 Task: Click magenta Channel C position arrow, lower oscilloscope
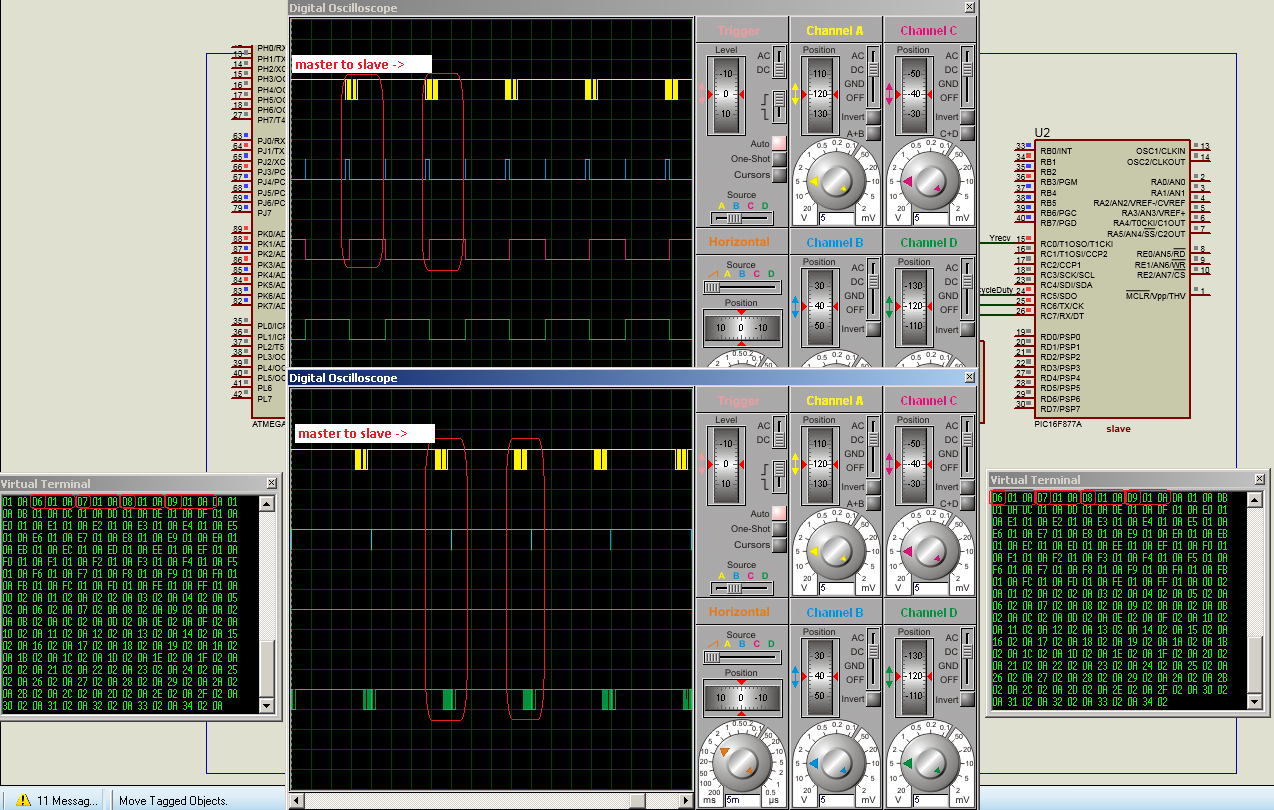890,464
